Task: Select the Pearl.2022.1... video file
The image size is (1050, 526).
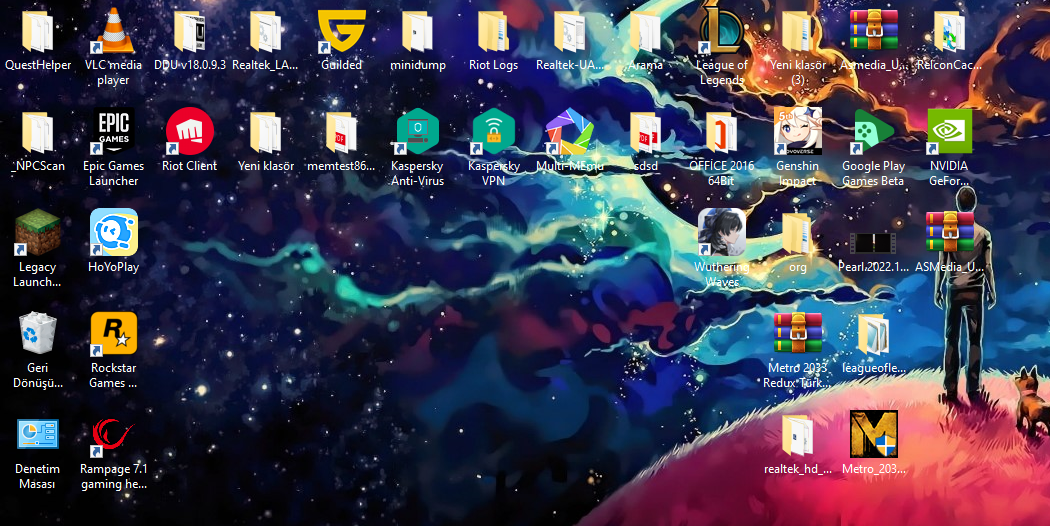Action: (x=873, y=243)
